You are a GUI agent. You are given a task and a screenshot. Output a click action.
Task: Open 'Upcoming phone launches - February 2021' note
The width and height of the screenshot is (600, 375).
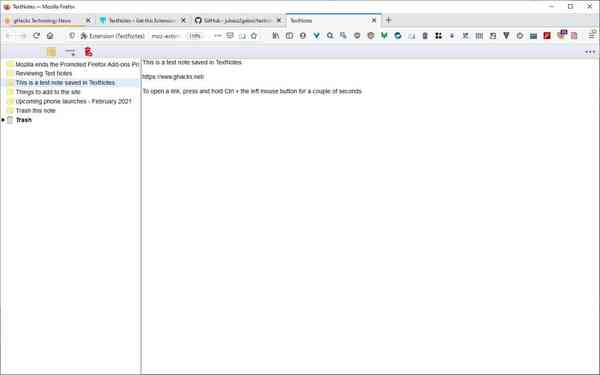click(x=73, y=101)
